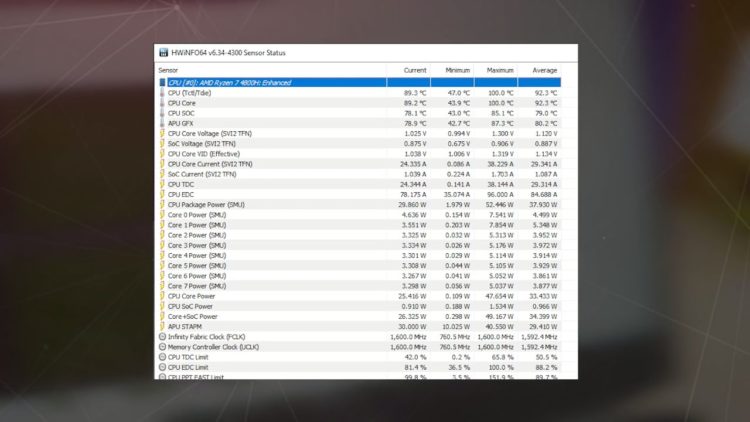
Task: Click the CPU chip icon in the header row
Action: tap(162, 83)
